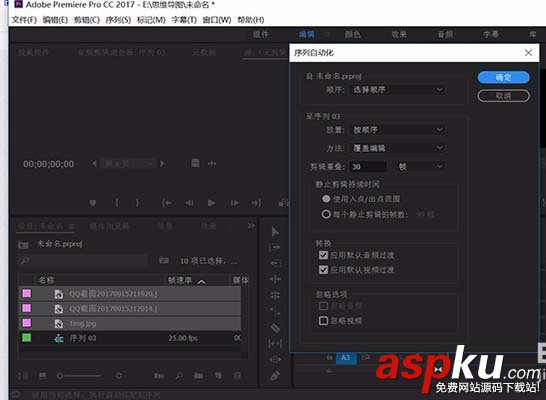Screen dimensions: 546x400
Task: Add a marker in the Source monitor
Action: point(93,203)
